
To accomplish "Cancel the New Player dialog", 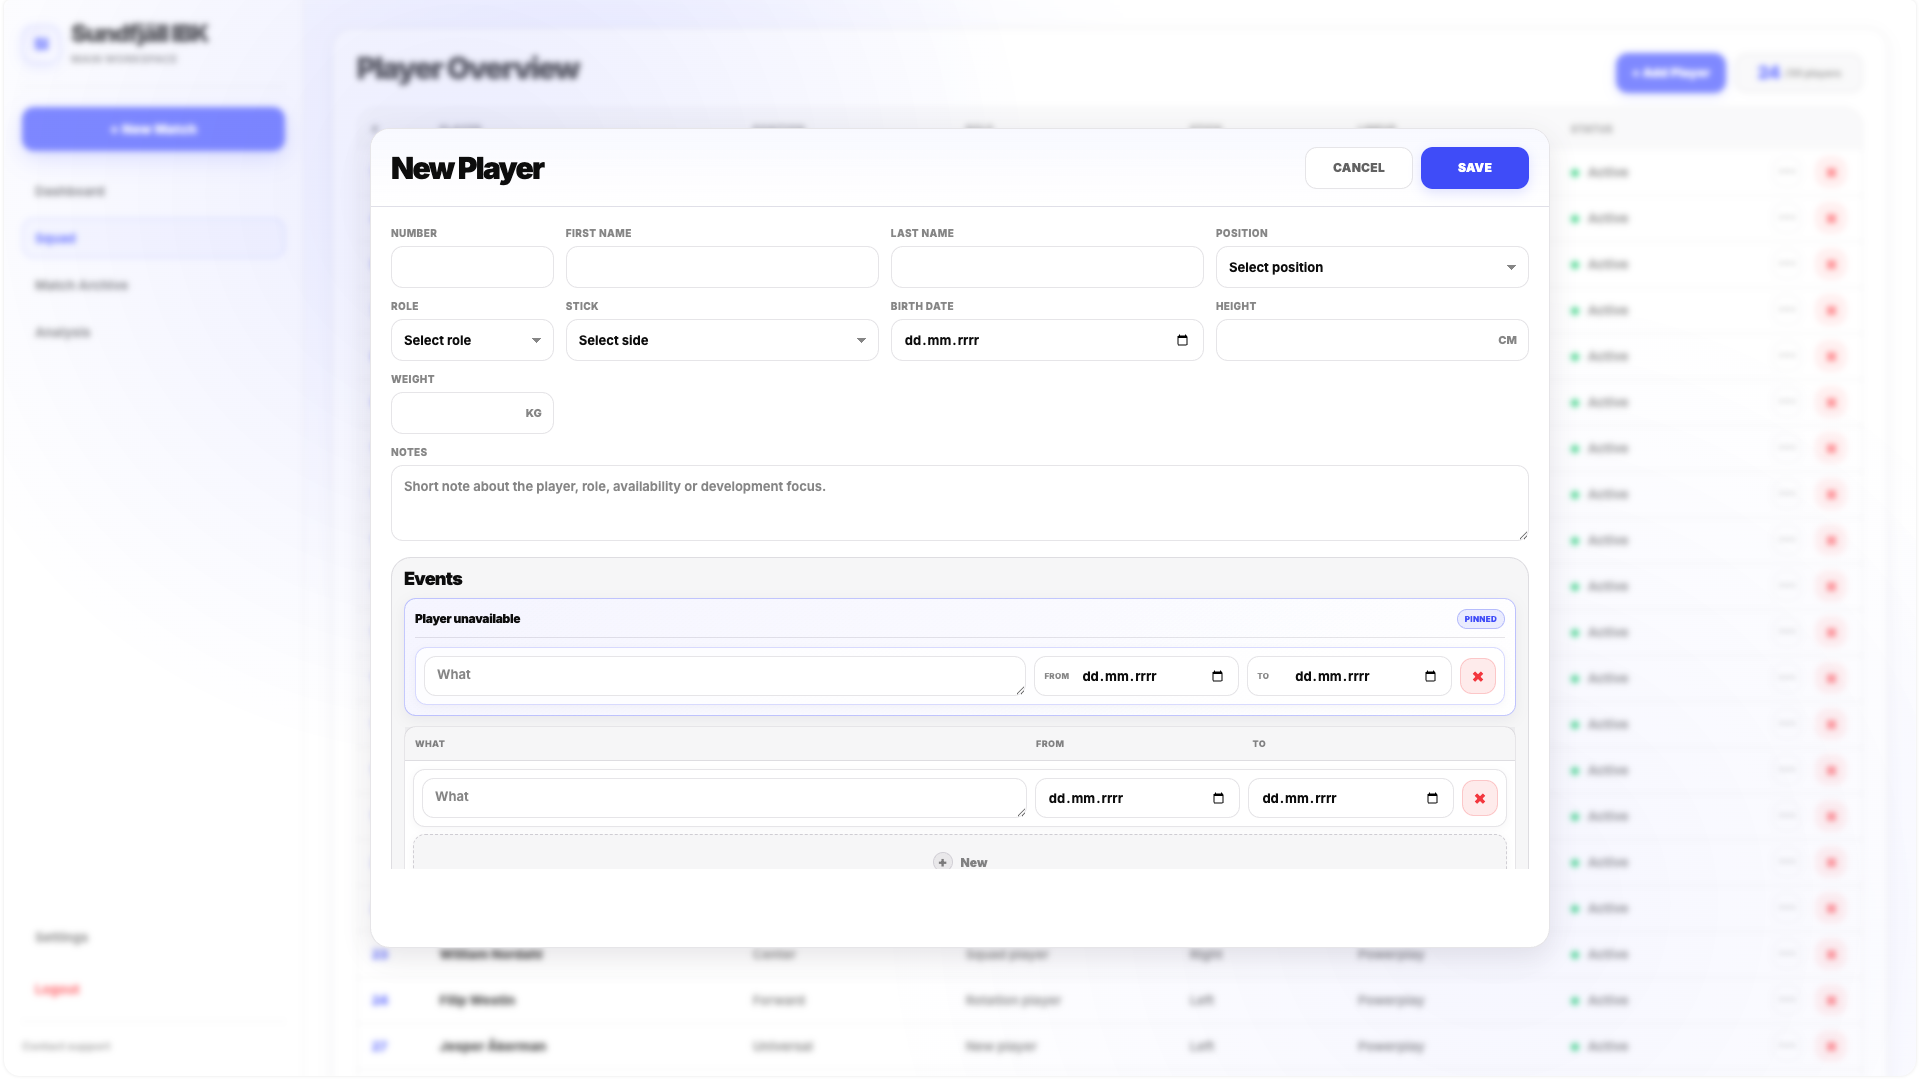I will click(x=1358, y=168).
